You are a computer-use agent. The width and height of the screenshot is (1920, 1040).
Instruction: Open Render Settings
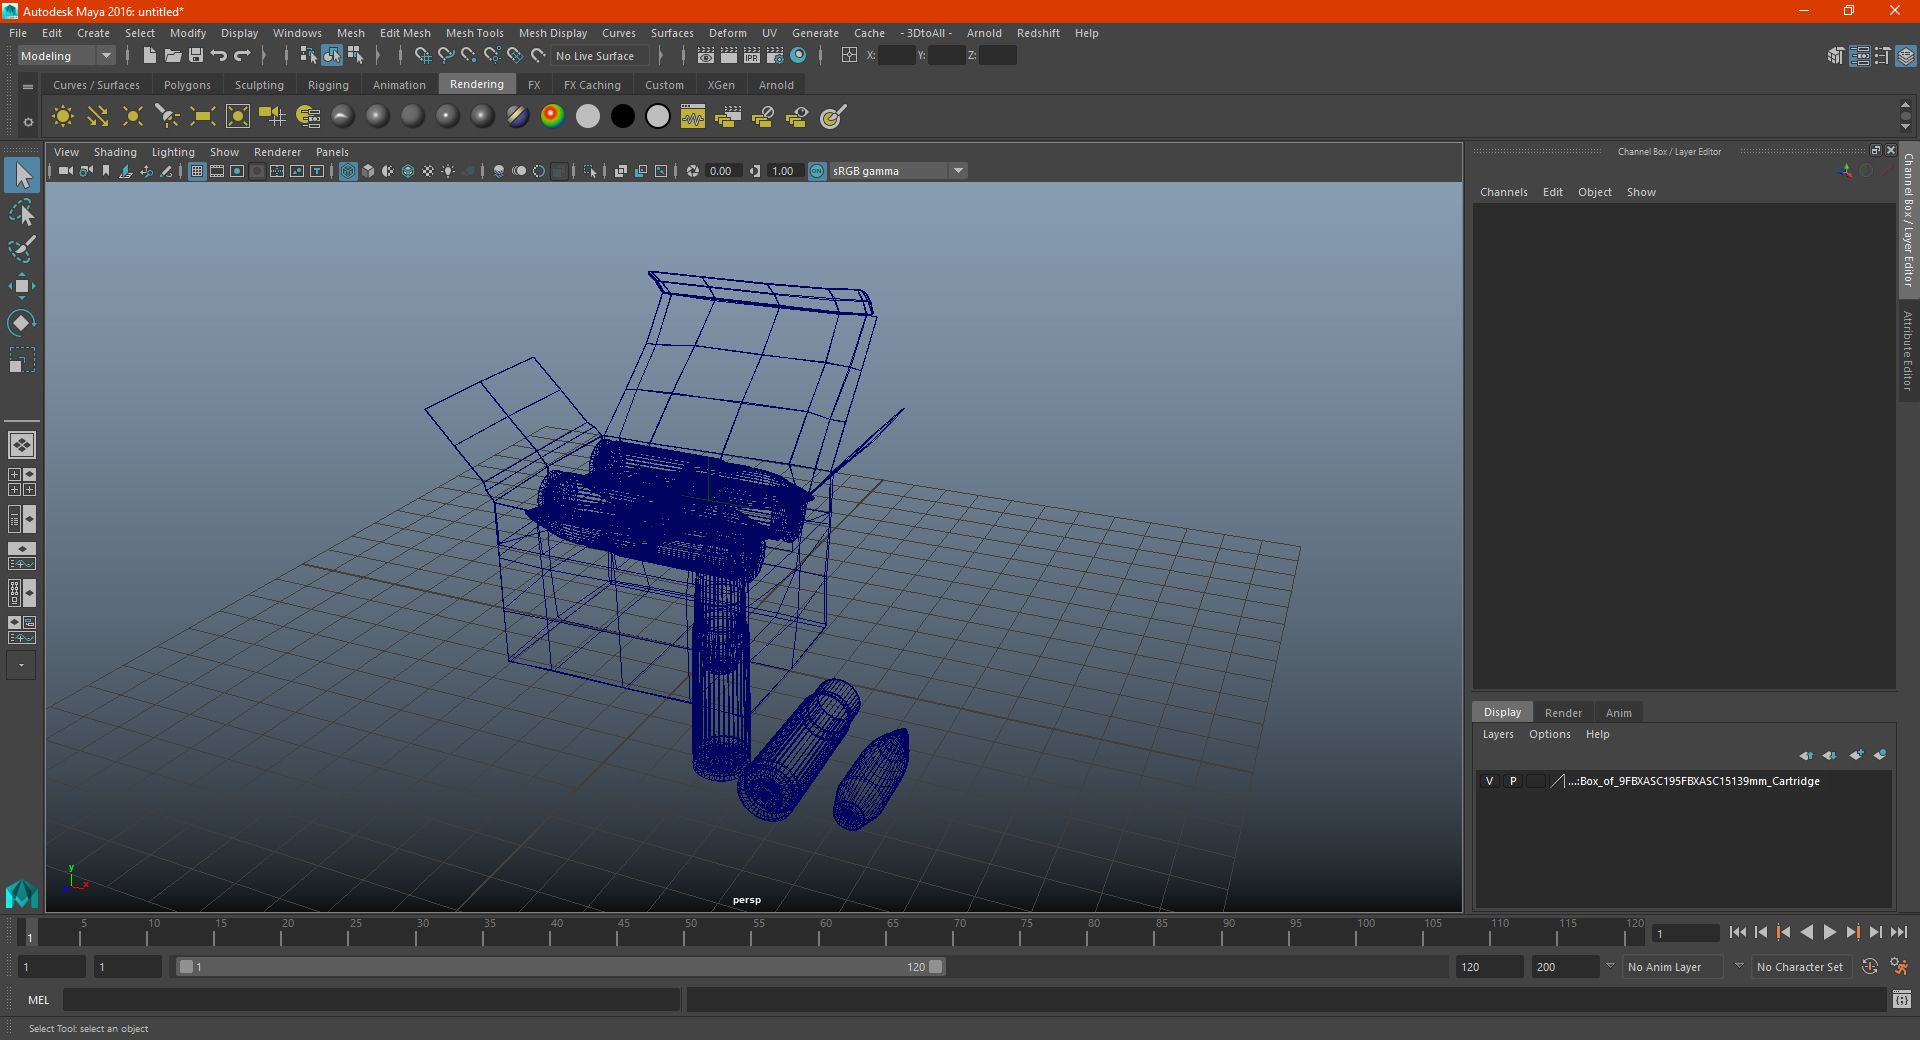click(x=775, y=56)
